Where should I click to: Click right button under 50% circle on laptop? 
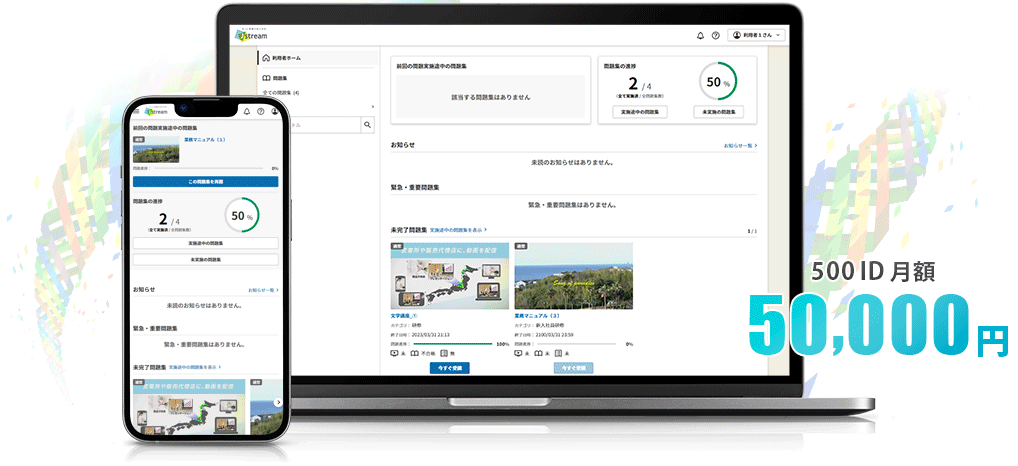(718, 112)
